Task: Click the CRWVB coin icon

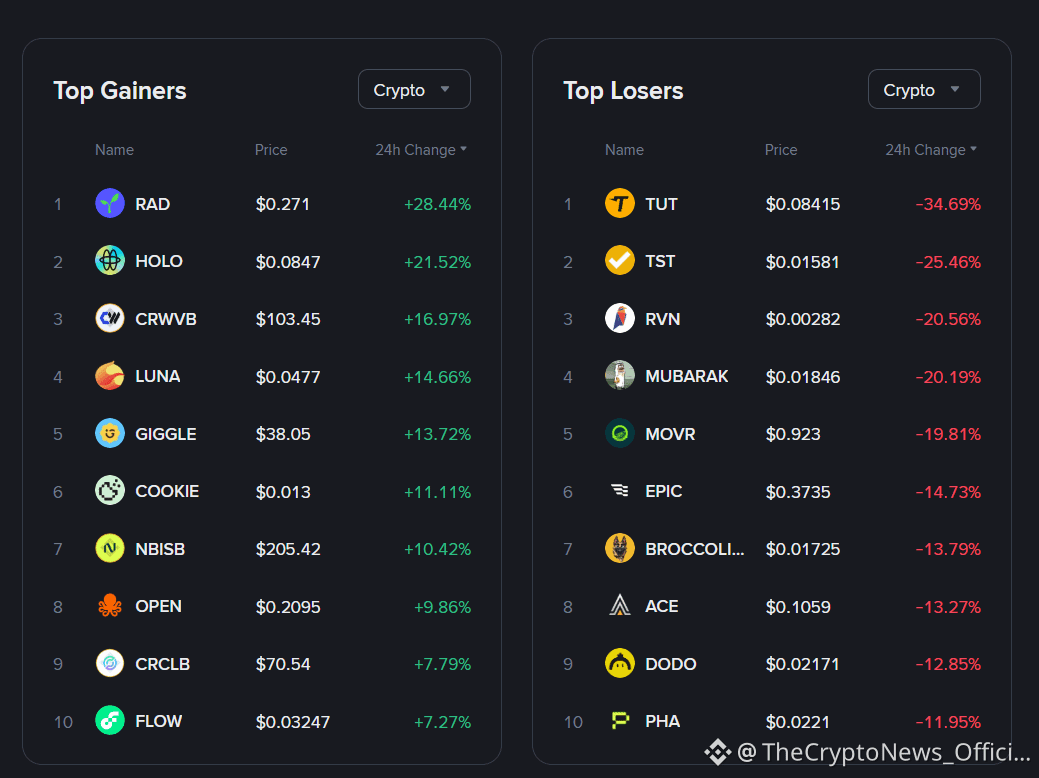Action: click(110, 319)
